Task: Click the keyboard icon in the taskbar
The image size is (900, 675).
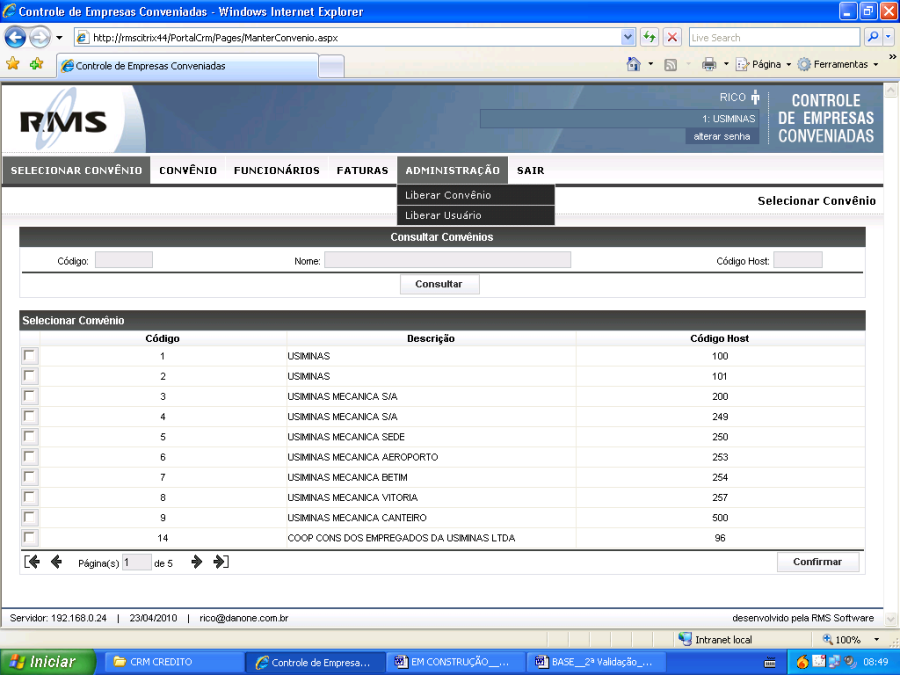Action: (x=770, y=663)
